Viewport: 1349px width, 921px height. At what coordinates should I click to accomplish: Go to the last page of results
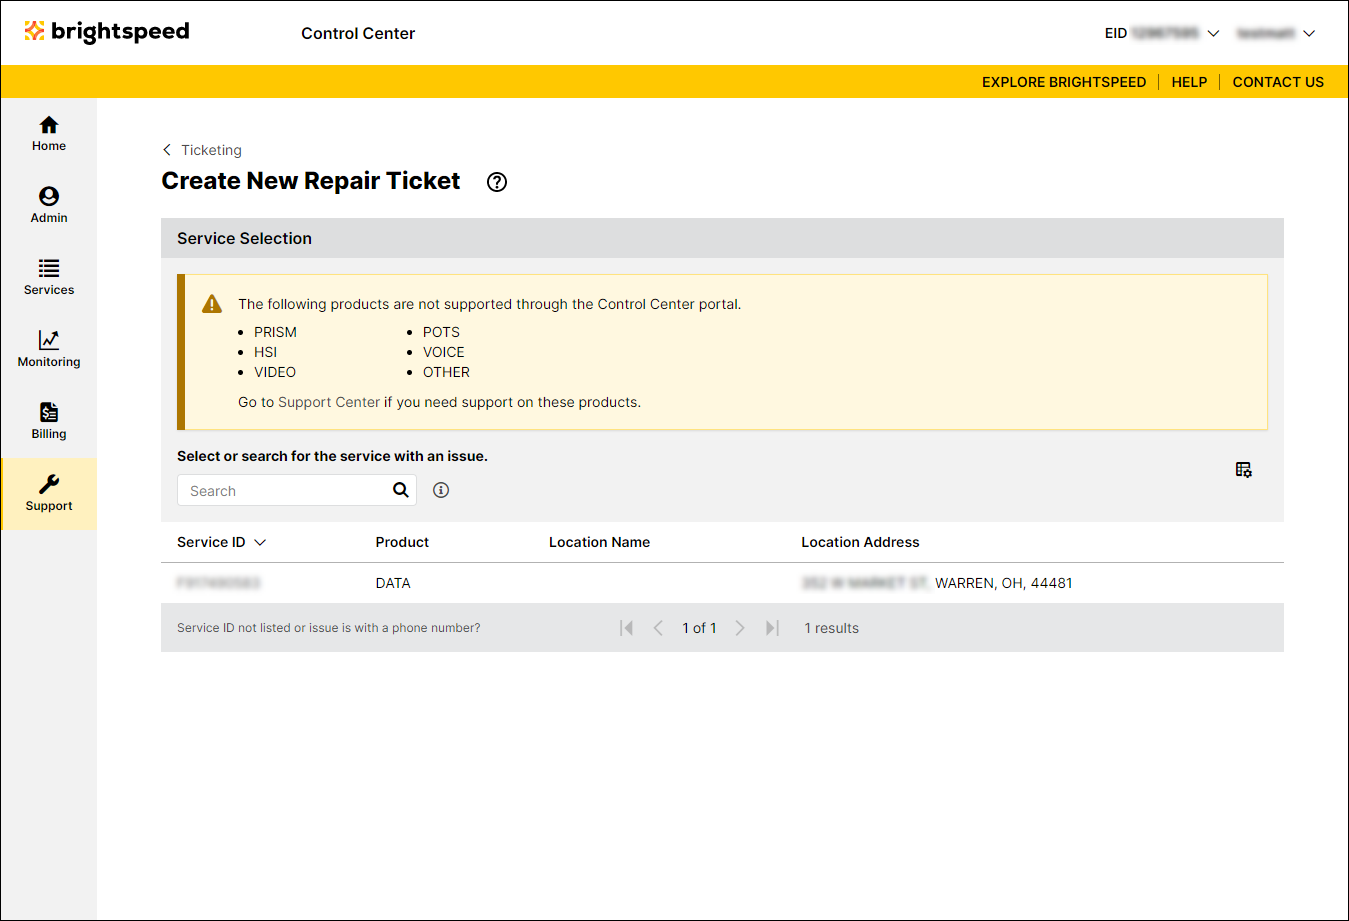click(x=772, y=628)
